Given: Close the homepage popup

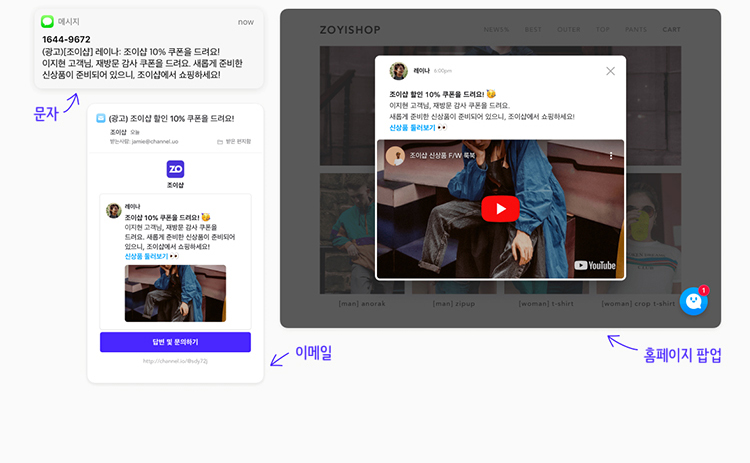Looking at the screenshot, I should [610, 71].
